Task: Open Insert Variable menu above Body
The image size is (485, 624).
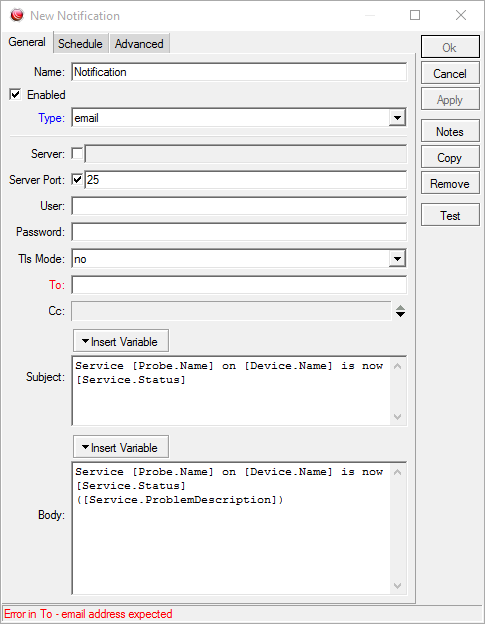Action: click(x=121, y=447)
